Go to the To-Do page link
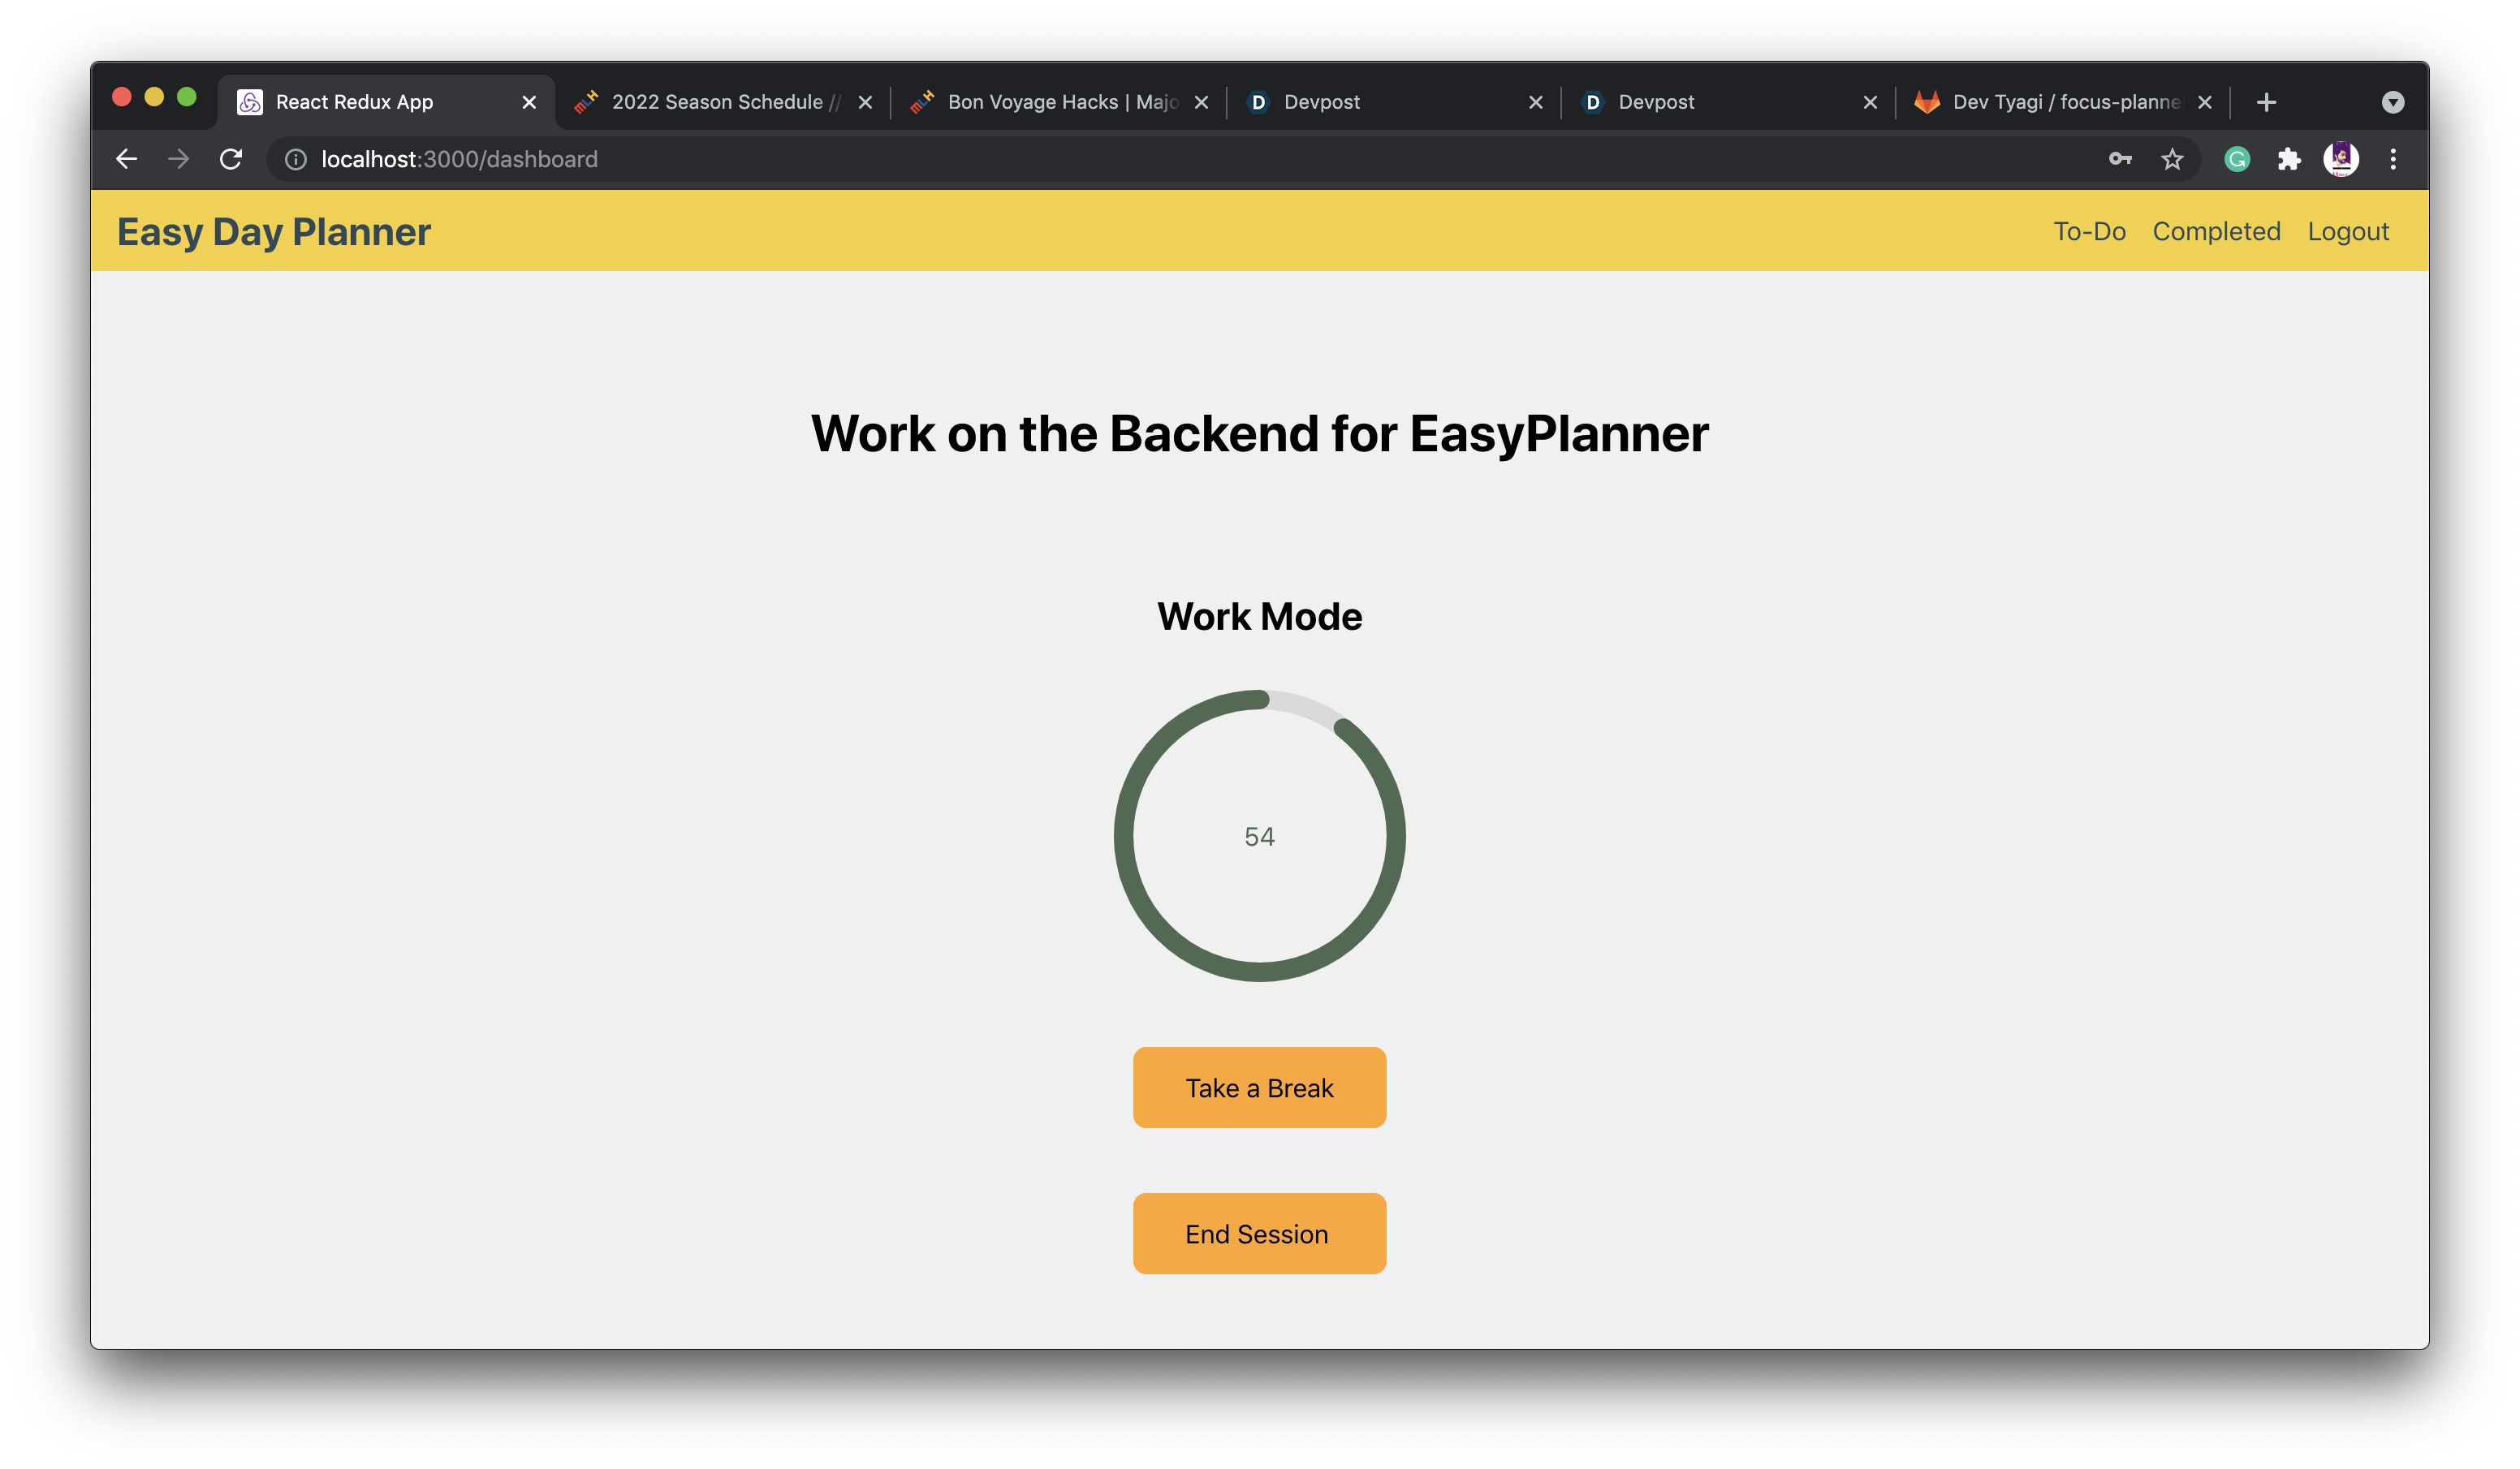This screenshot has width=2520, height=1469. (x=2089, y=231)
